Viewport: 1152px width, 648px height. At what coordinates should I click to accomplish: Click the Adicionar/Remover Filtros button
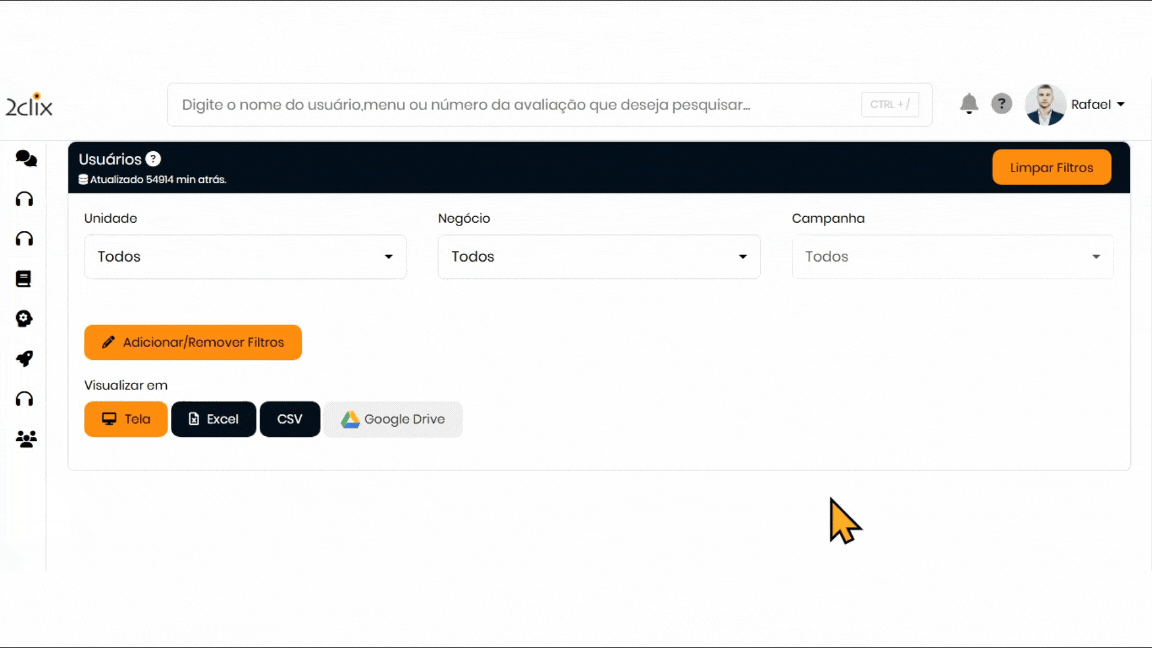[x=193, y=342]
